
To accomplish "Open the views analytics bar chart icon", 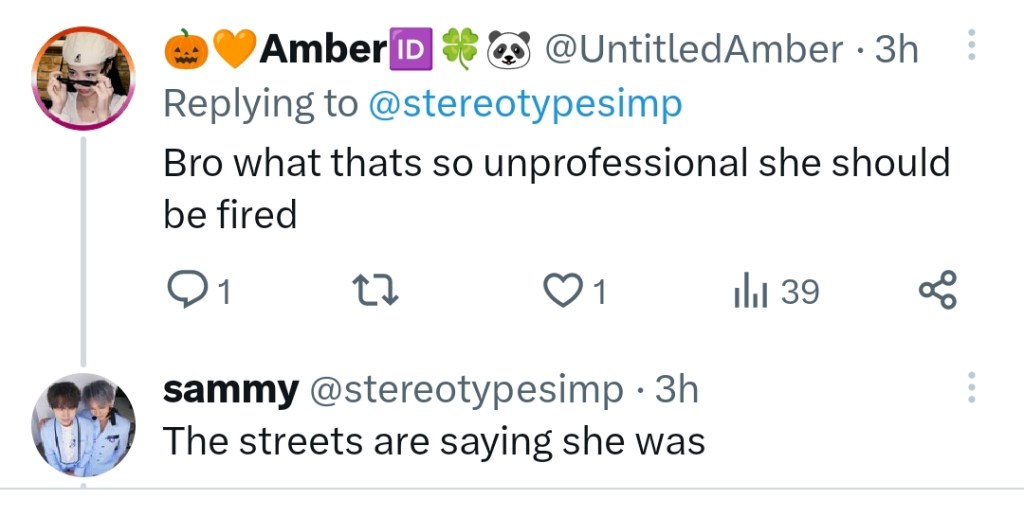I will coord(750,291).
